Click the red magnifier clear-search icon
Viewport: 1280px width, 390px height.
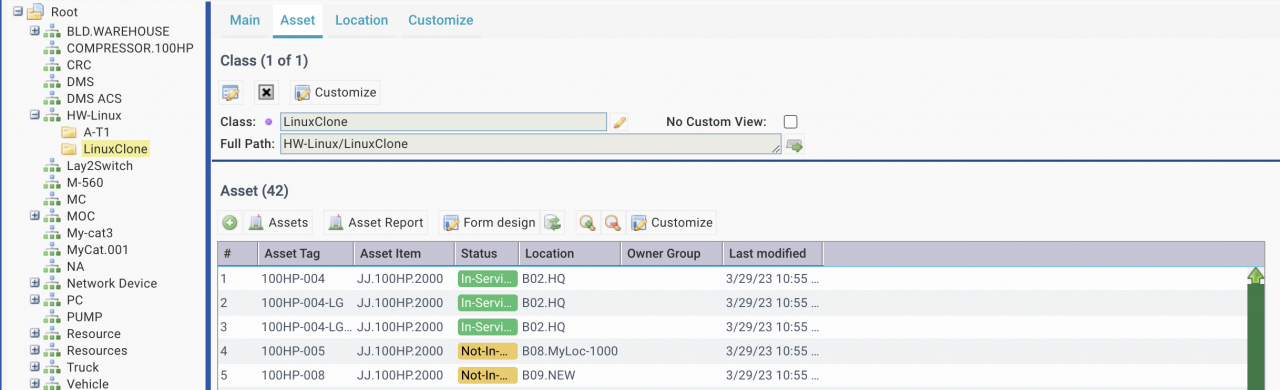612,222
